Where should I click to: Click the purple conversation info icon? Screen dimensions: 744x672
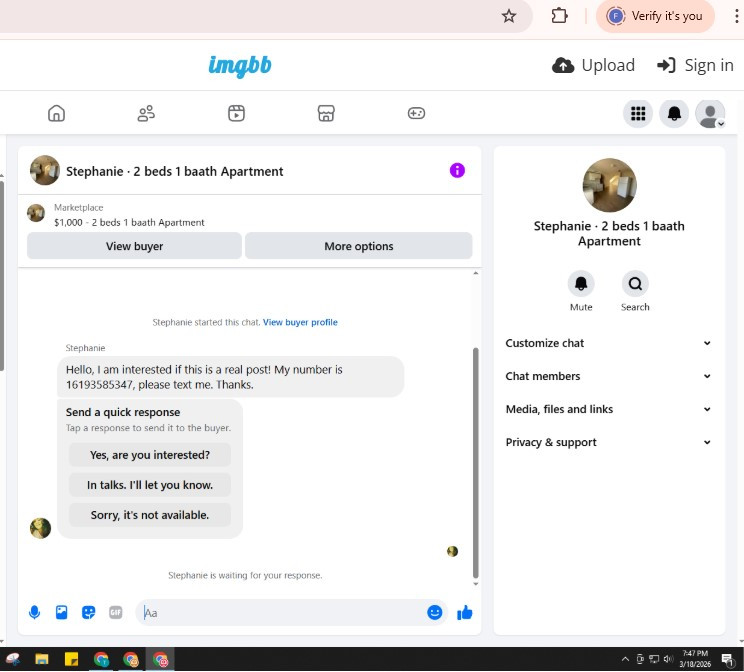pyautogui.click(x=457, y=170)
